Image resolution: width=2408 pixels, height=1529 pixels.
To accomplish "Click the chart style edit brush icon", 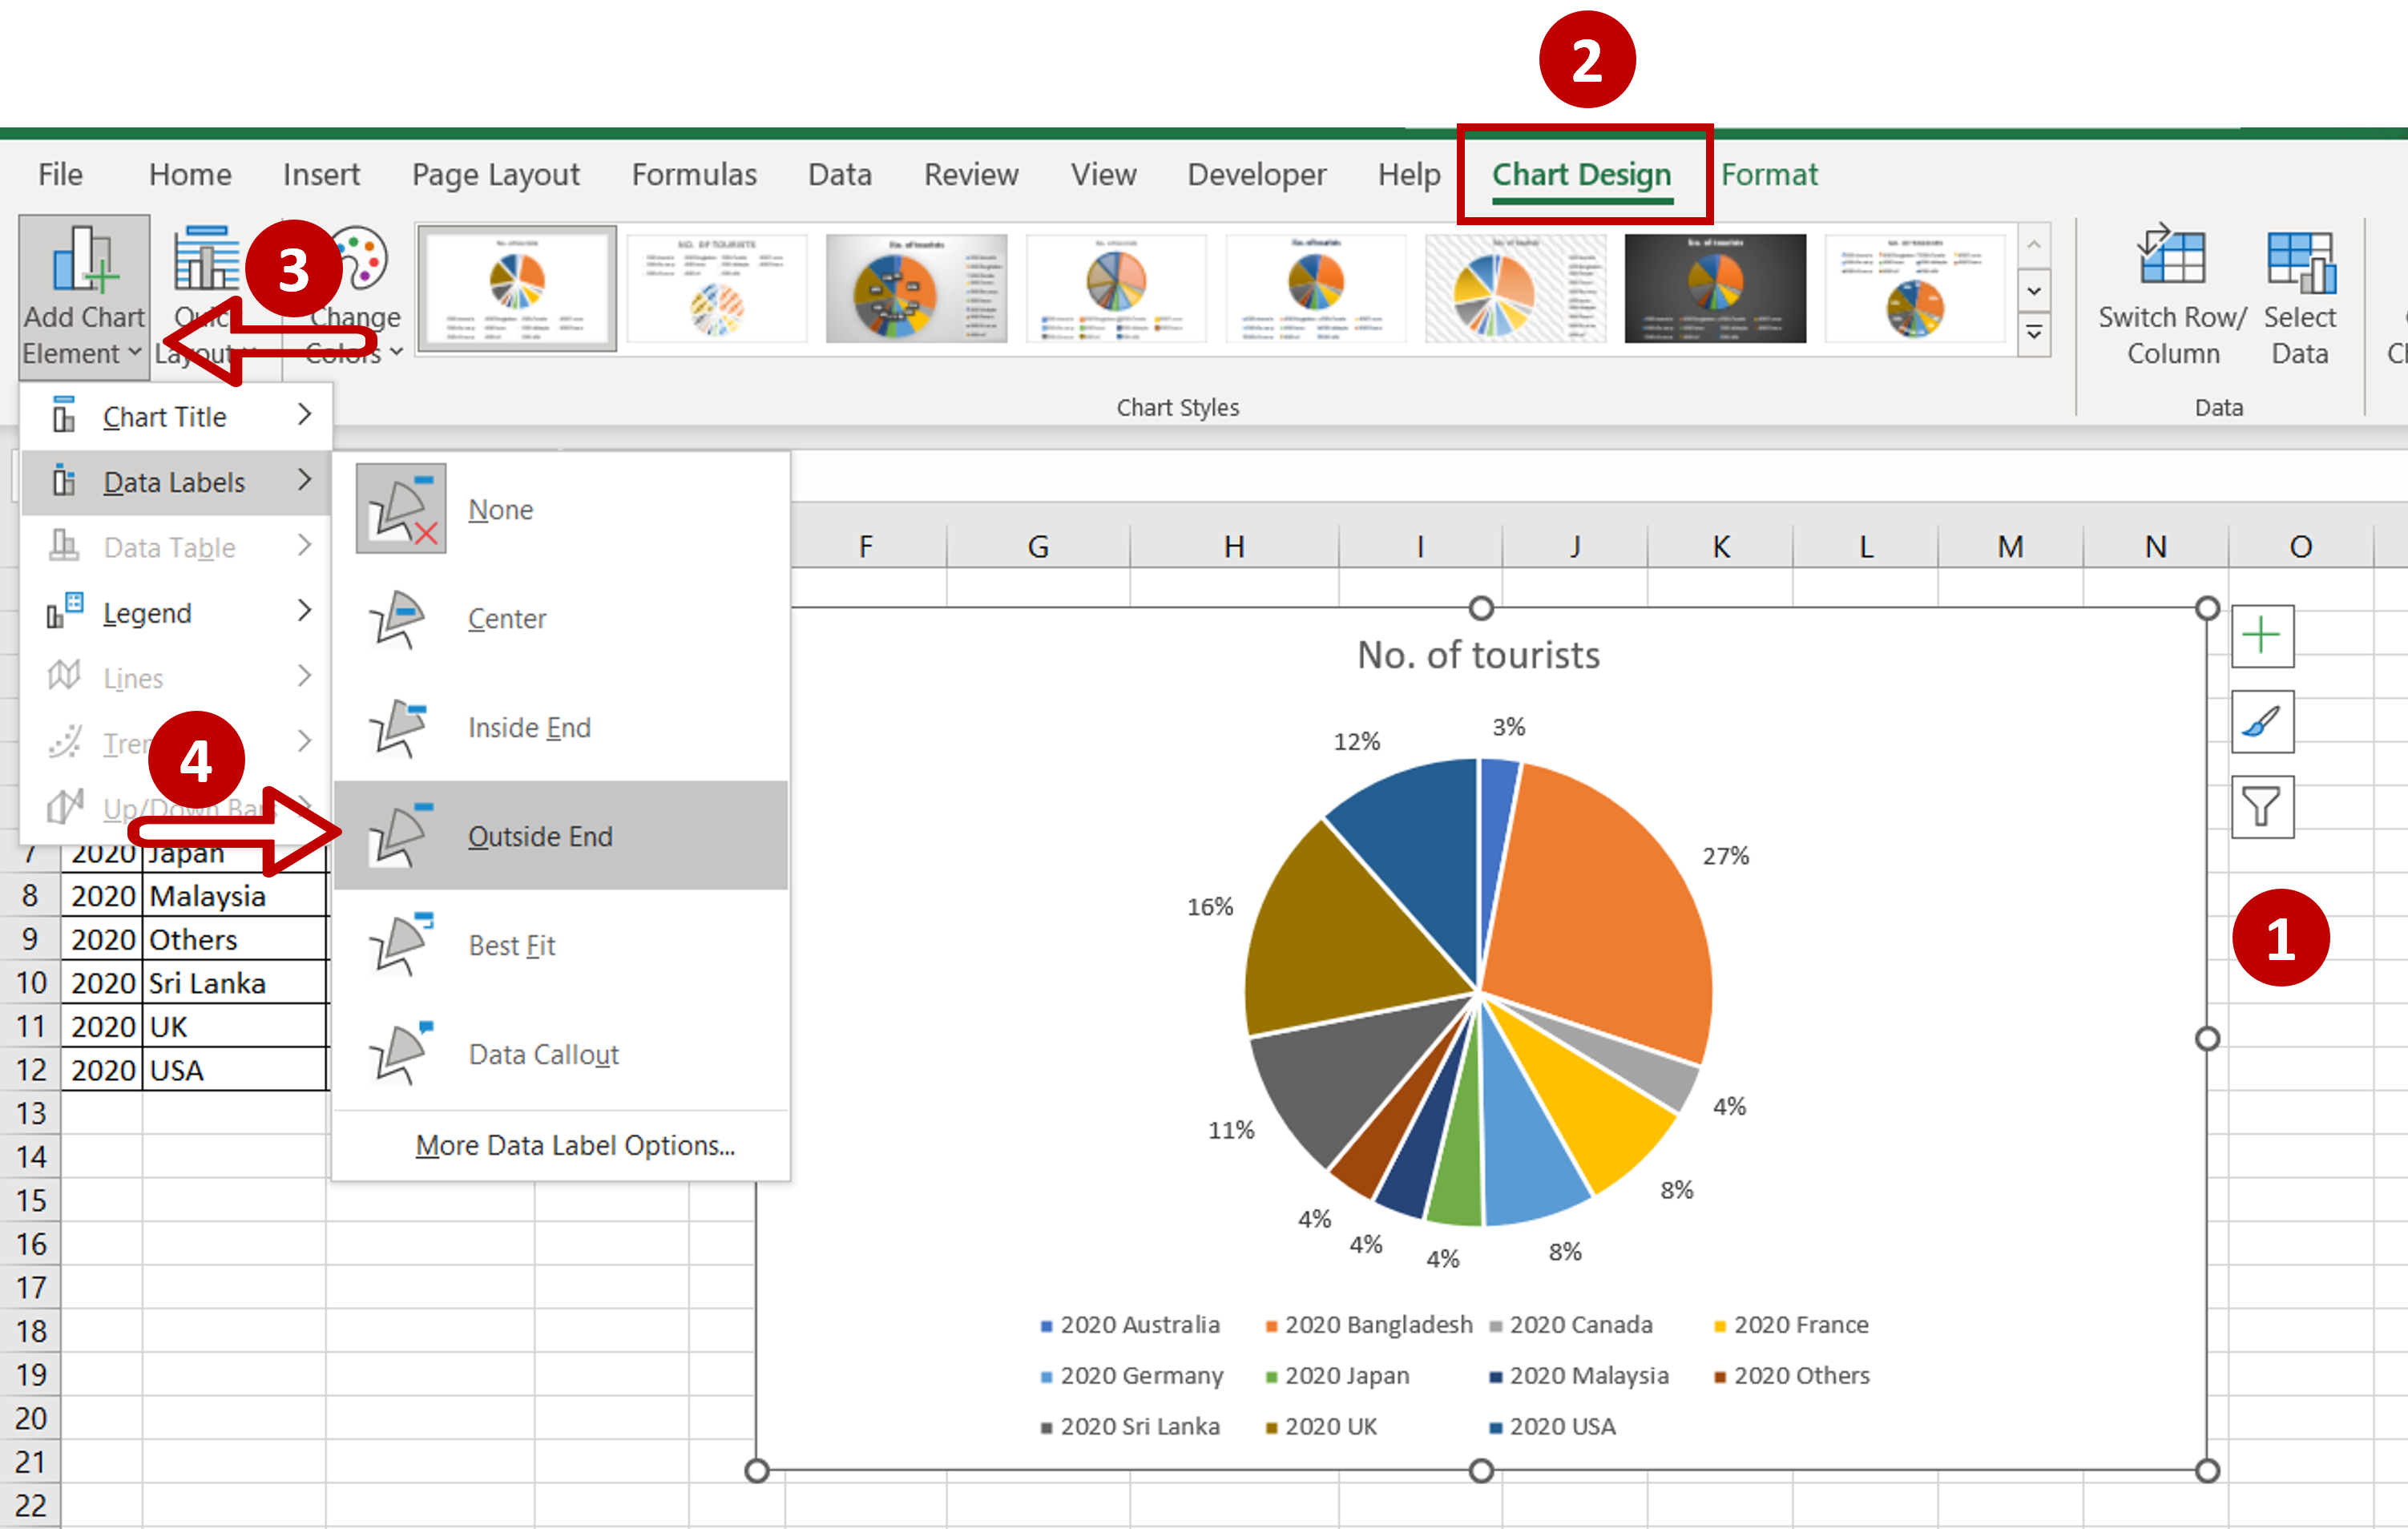I will pyautogui.click(x=2262, y=720).
